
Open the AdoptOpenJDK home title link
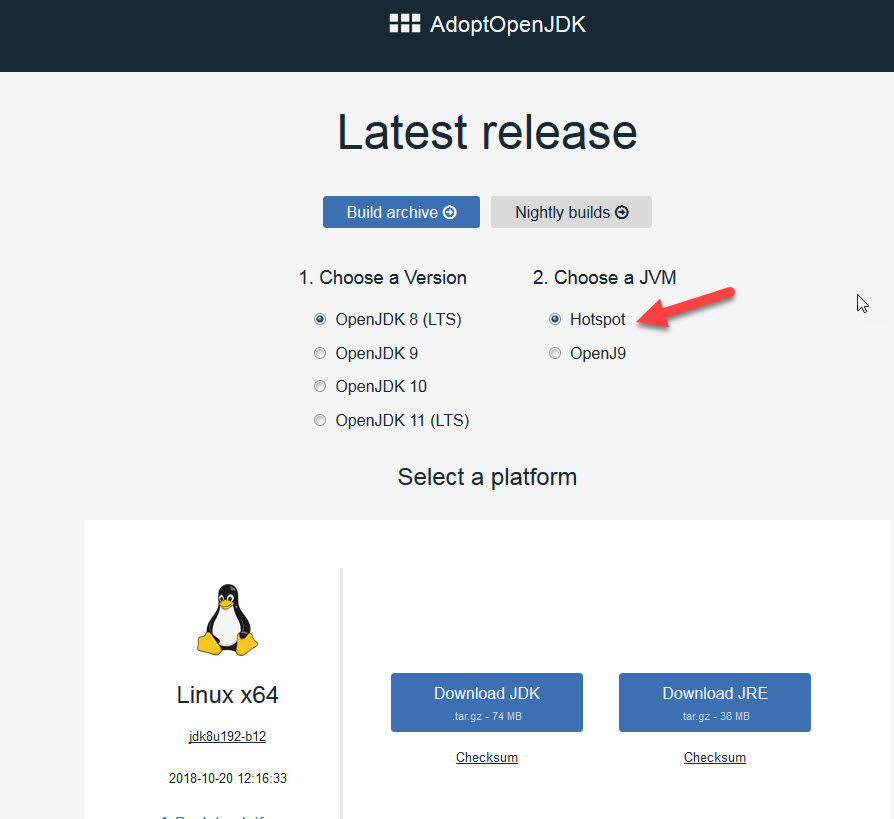(507, 25)
